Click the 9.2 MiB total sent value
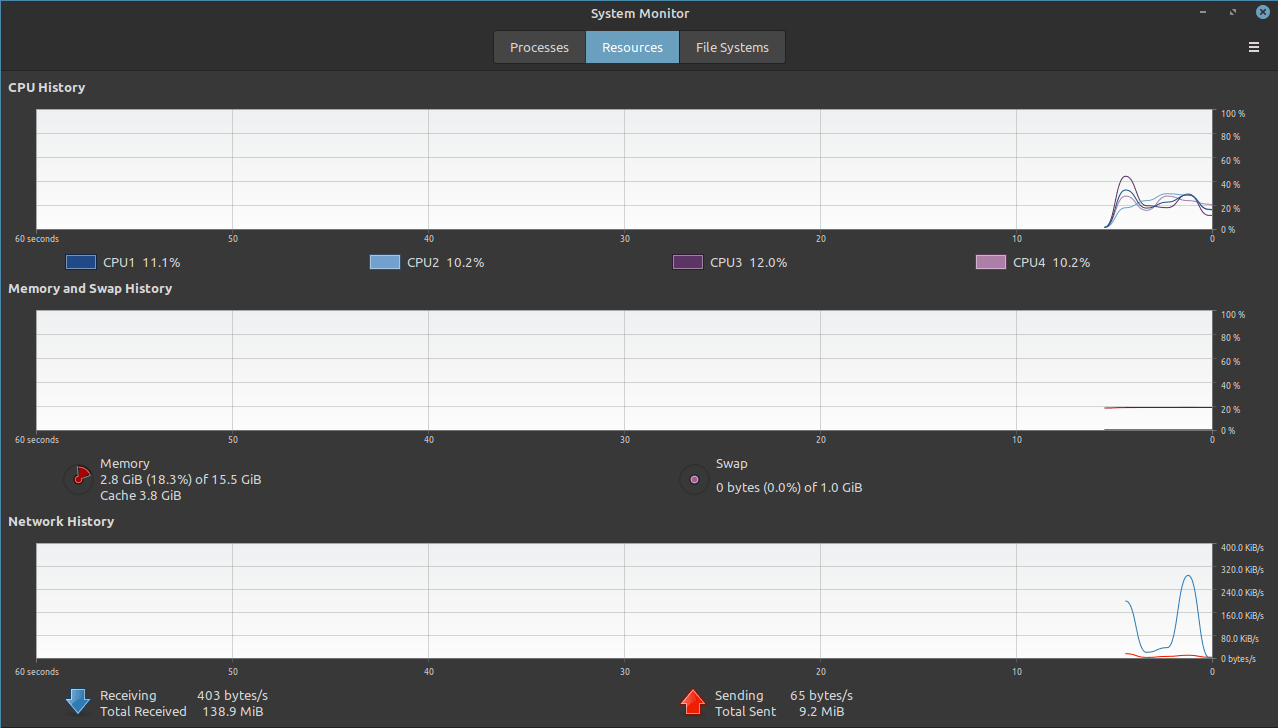 tap(821, 711)
